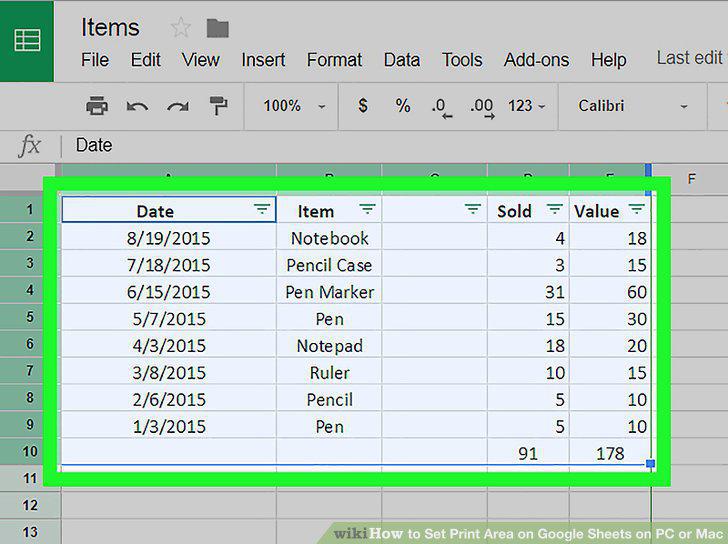
Task: Increase decimal places
Action: 482,108
